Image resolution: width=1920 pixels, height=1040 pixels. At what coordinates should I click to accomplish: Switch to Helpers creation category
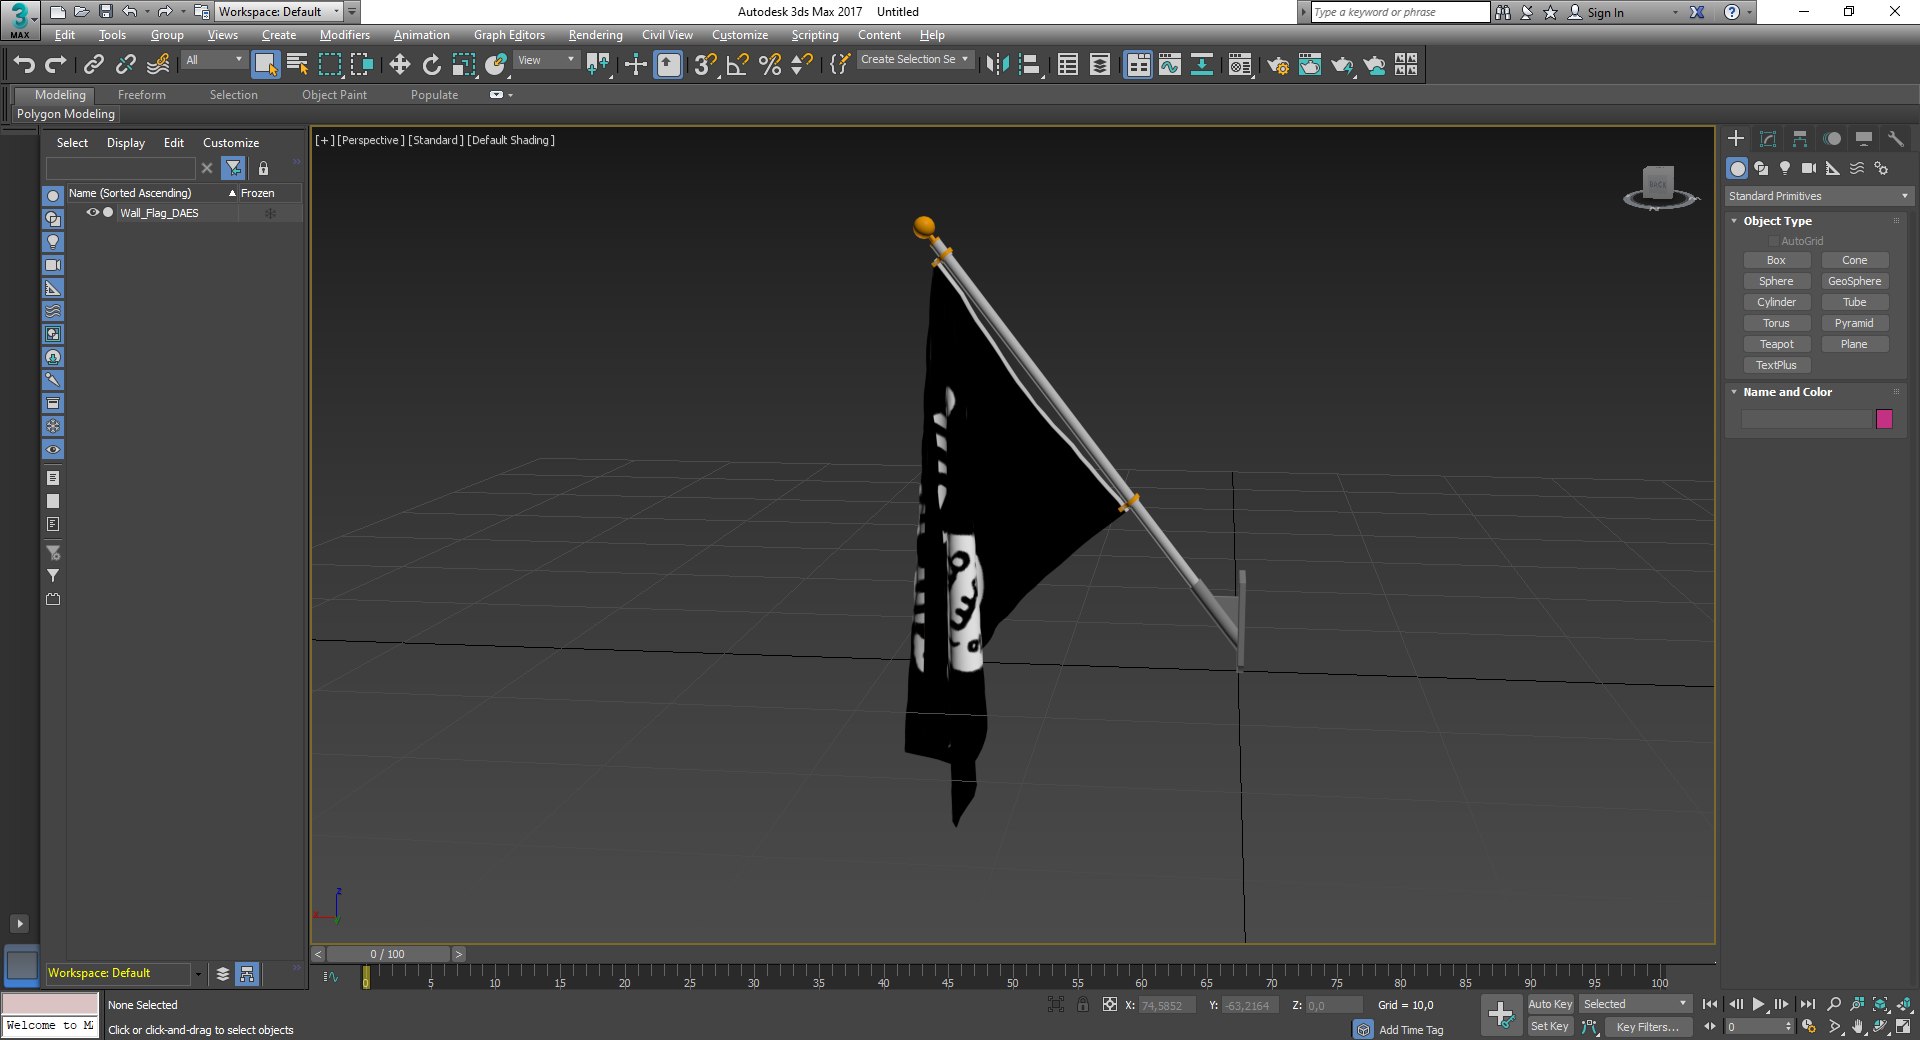[x=1833, y=168]
